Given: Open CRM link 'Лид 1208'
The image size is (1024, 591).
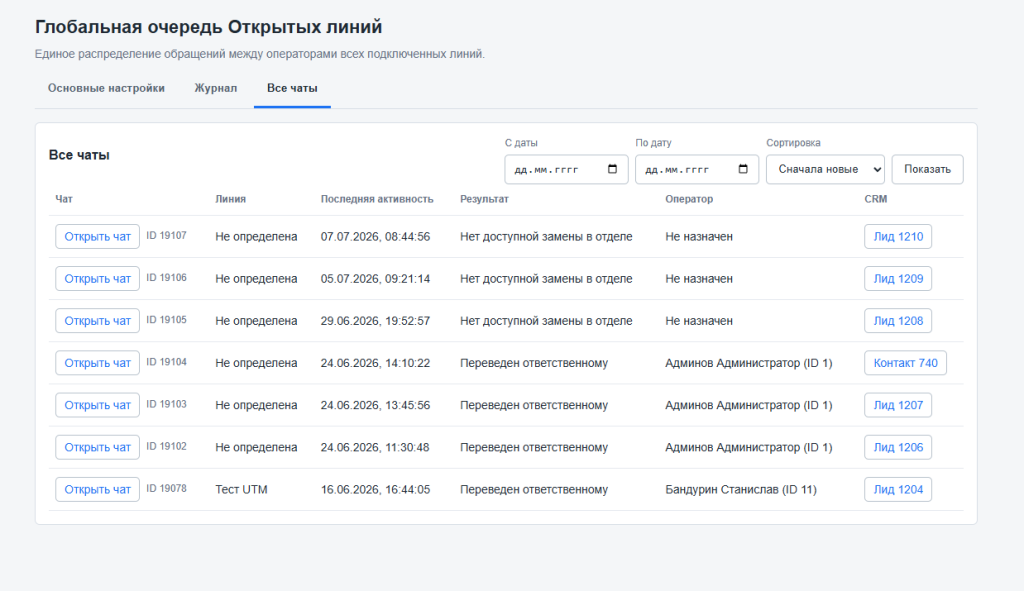Looking at the screenshot, I should pos(898,321).
